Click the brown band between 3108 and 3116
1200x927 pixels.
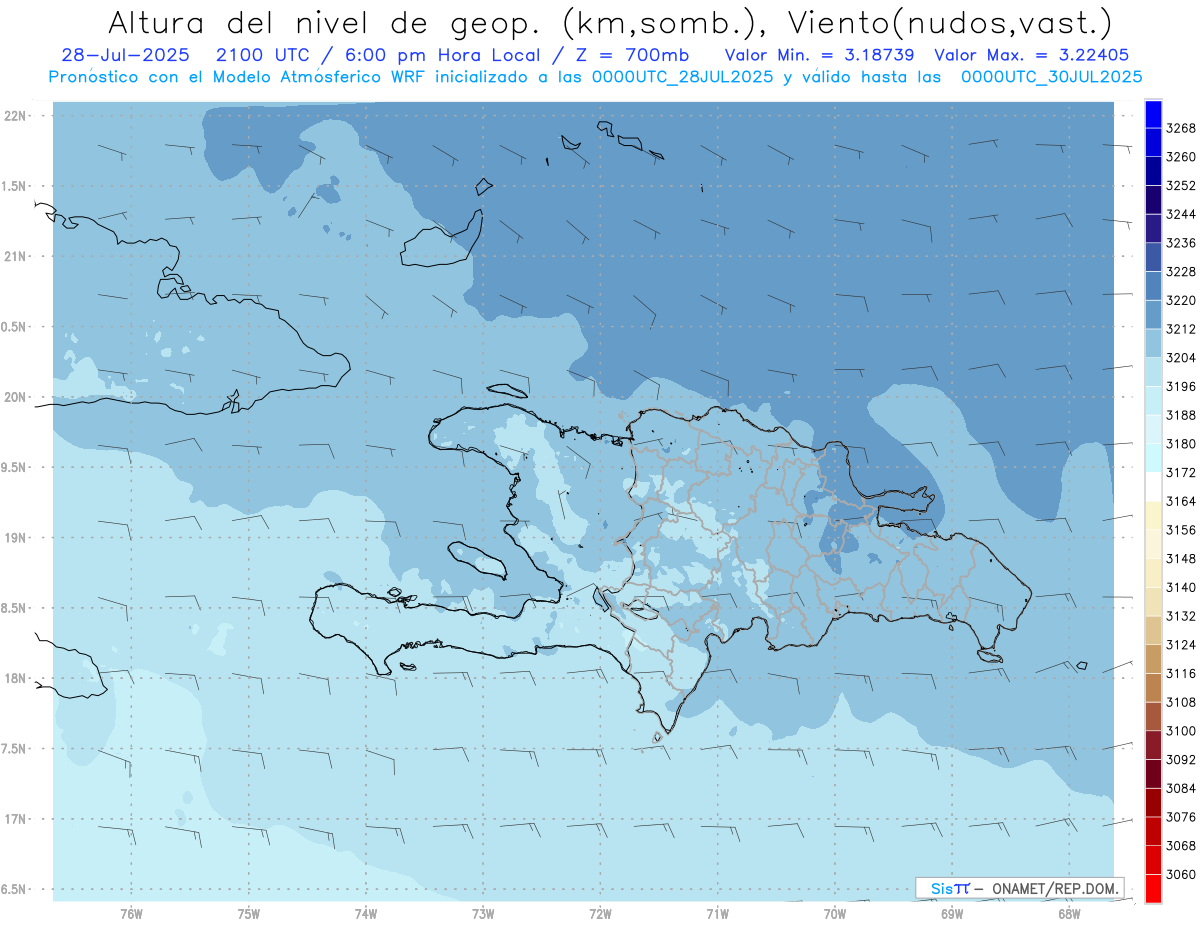(x=1153, y=688)
